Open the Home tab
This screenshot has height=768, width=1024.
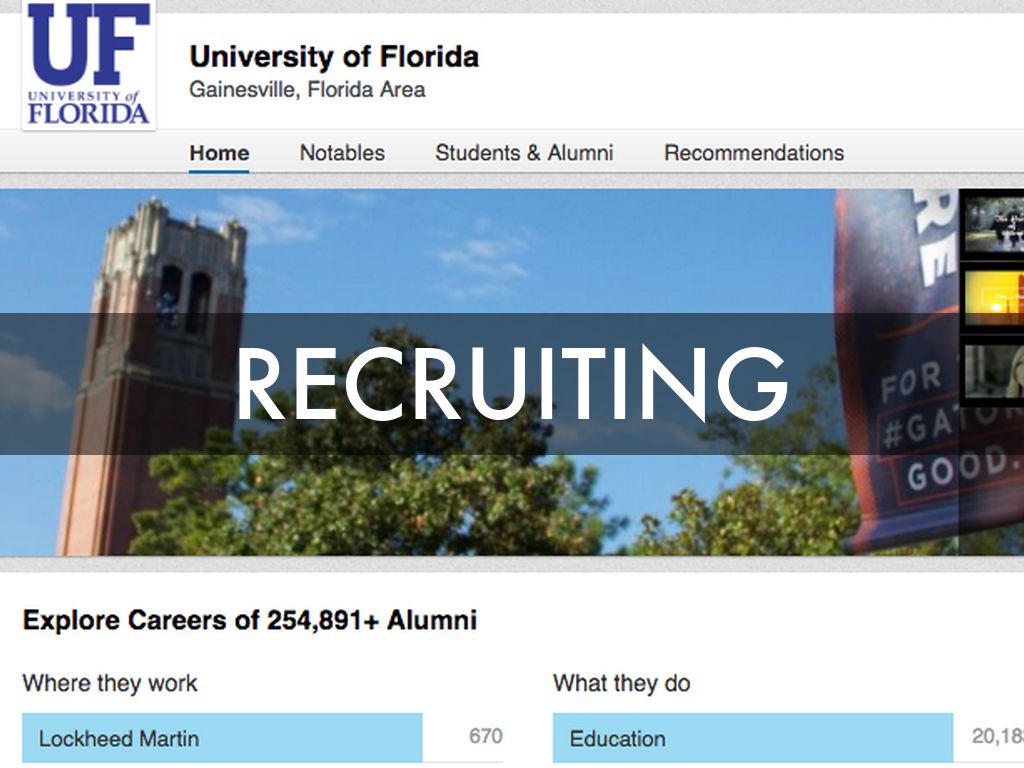(x=219, y=153)
